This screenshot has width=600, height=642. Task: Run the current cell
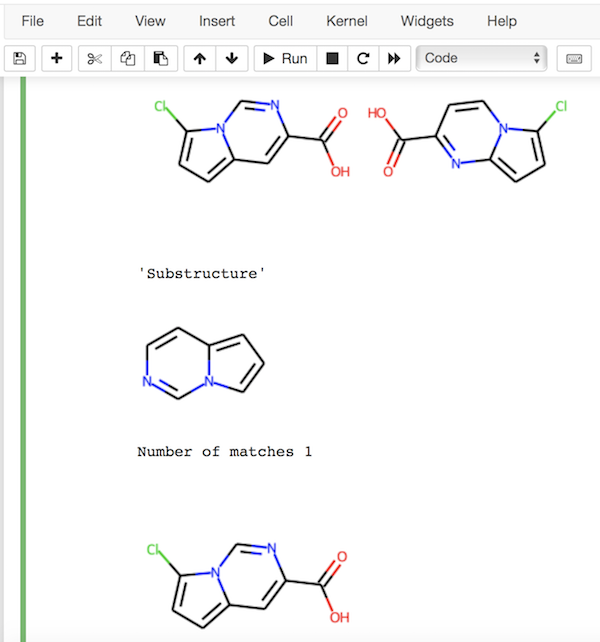(x=285, y=59)
